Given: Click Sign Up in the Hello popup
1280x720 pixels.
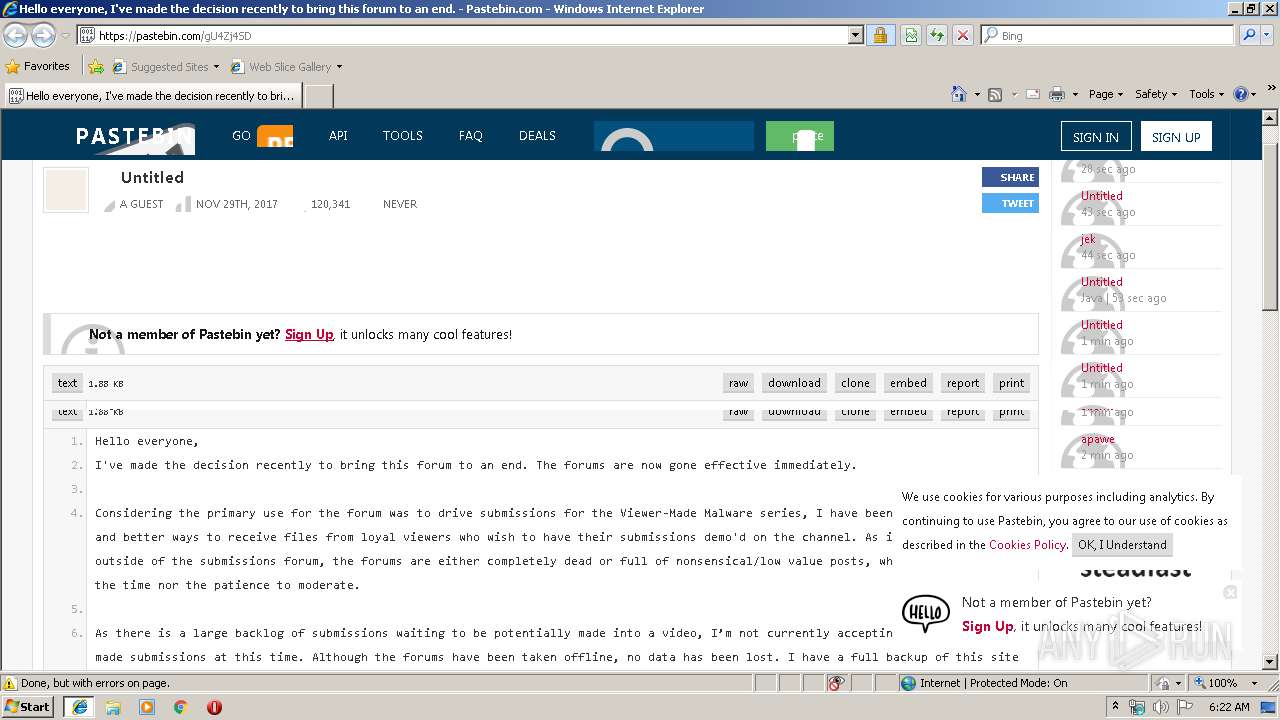Looking at the screenshot, I should pos(987,627).
